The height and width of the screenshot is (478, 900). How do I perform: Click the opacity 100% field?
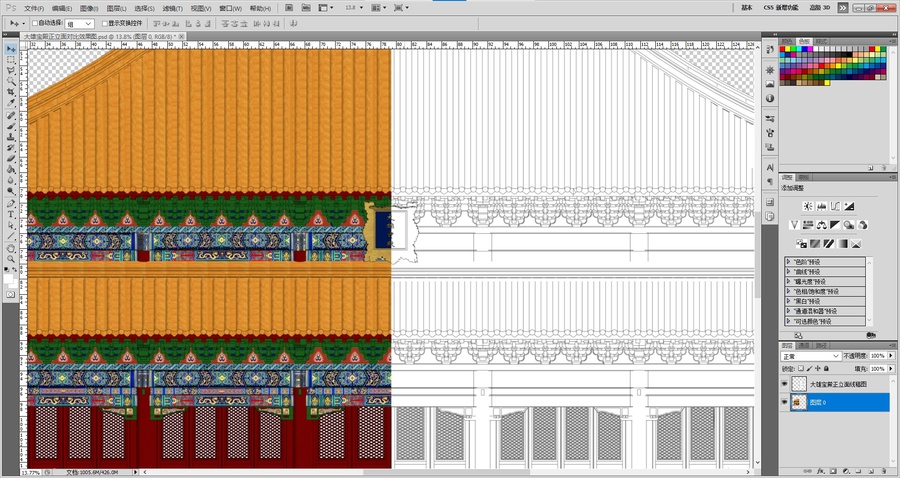(878, 356)
